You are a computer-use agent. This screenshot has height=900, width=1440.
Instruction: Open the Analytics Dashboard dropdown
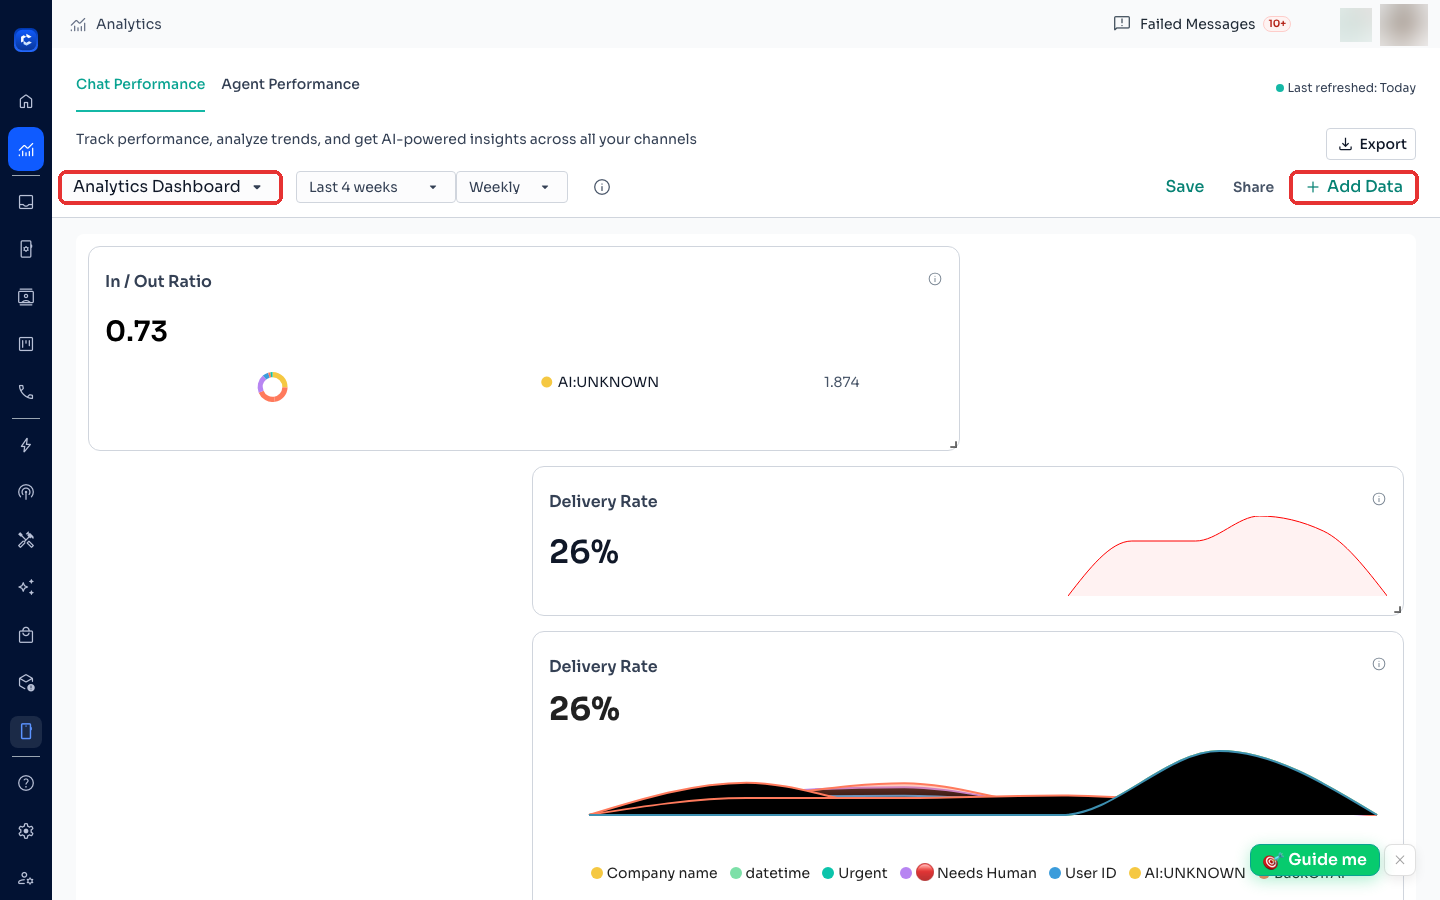pyautogui.click(x=170, y=187)
